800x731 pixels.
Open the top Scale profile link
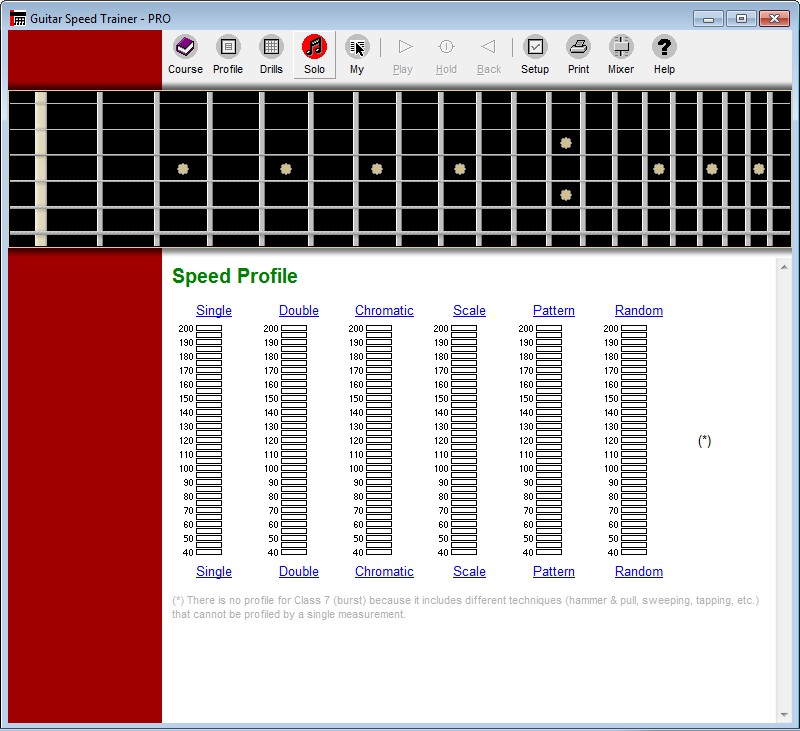tap(469, 310)
